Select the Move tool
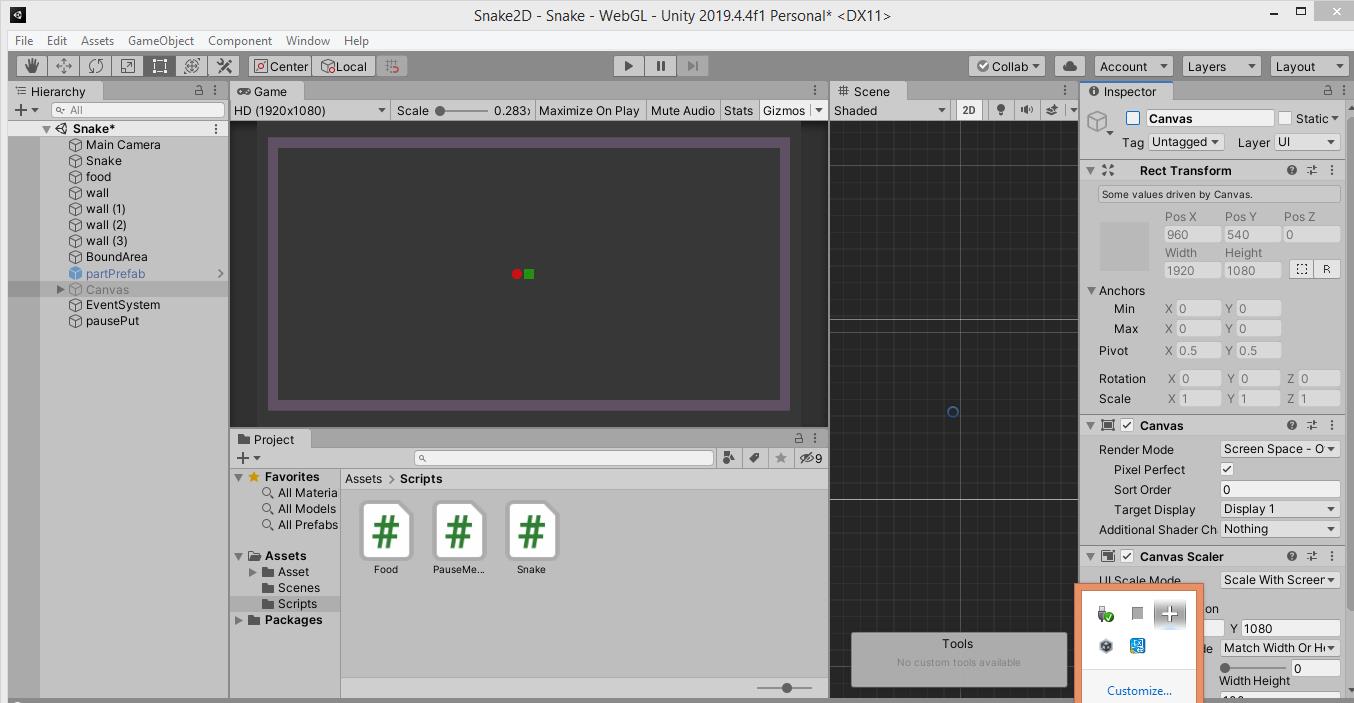The height and width of the screenshot is (703, 1354). pos(64,66)
